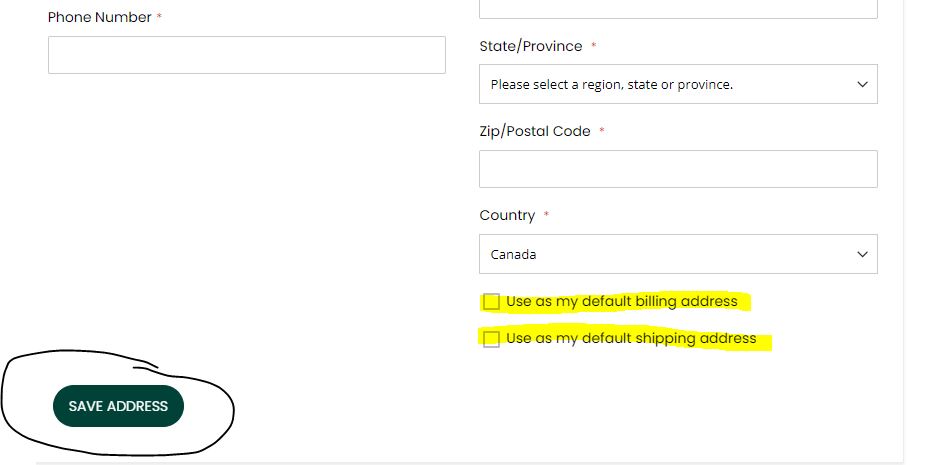Click "Please select a region, state or province" text
Screen dimensions: 952x465
(x=612, y=84)
